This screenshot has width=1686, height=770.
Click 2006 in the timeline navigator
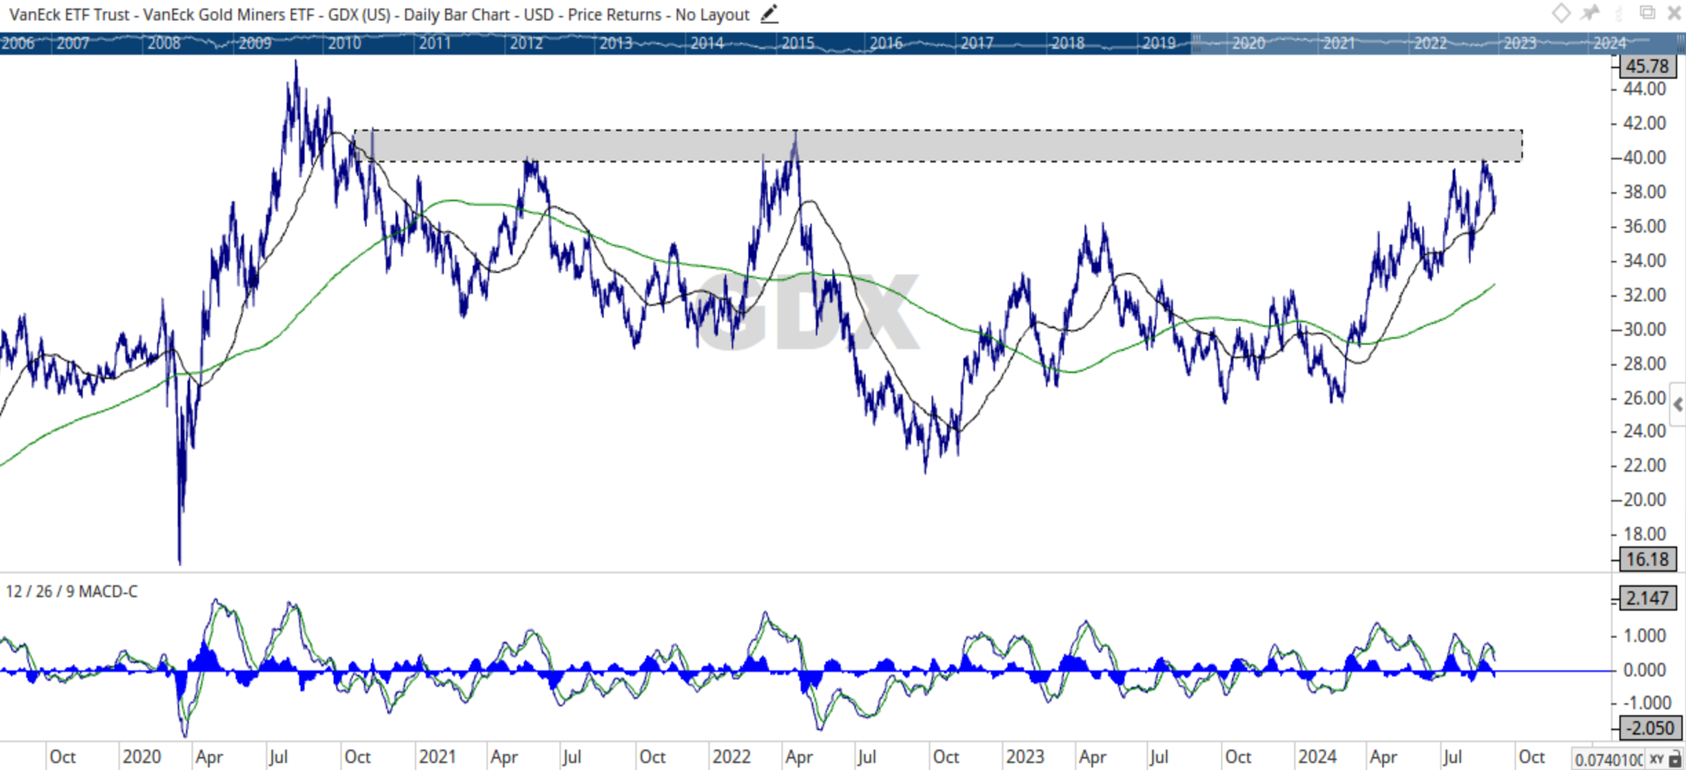(x=18, y=43)
